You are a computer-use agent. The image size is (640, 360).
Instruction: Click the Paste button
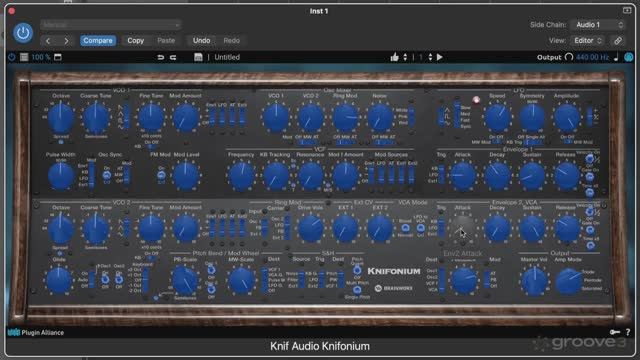166,40
